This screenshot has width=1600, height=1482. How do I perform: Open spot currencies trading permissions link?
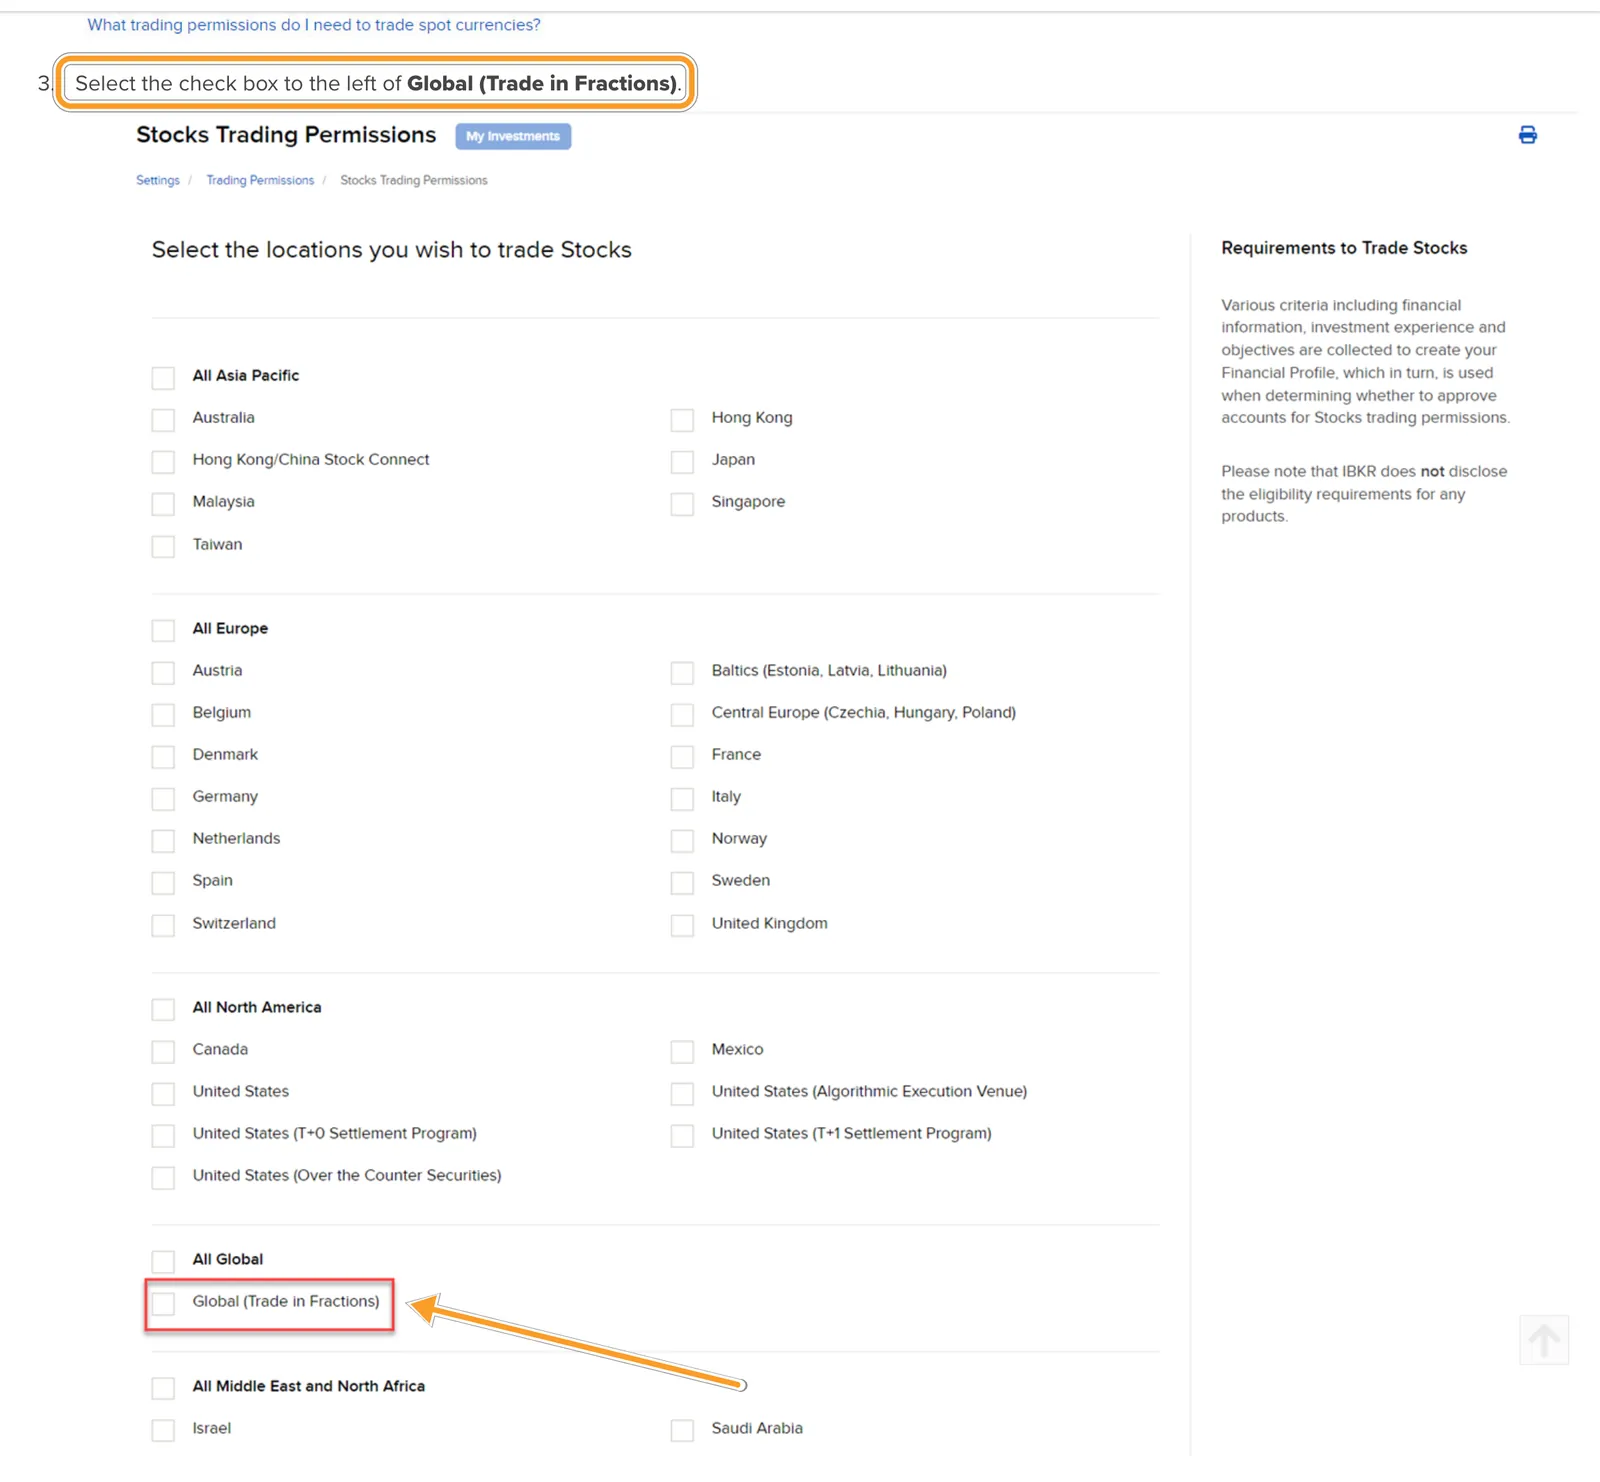tap(314, 25)
